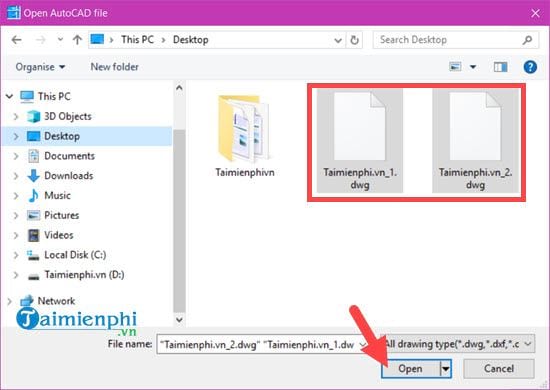Open the File name dropdown arrow
This screenshot has height=390, width=550.
(x=362, y=345)
